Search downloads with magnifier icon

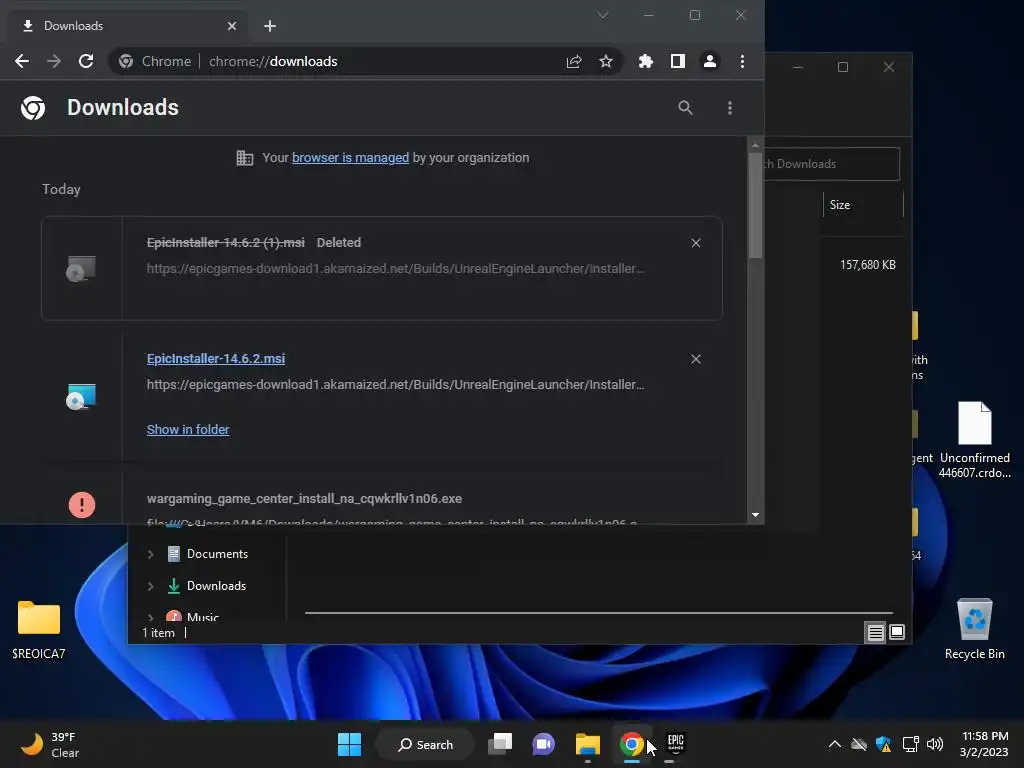pyautogui.click(x=685, y=108)
